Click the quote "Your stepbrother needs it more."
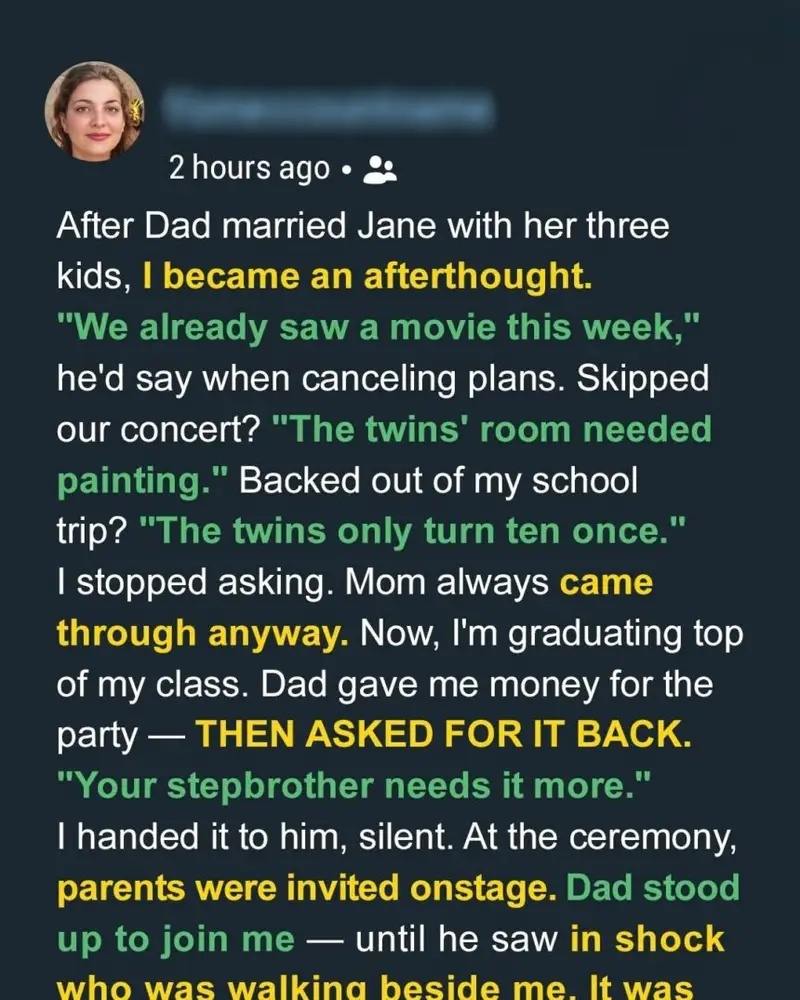The width and height of the screenshot is (800, 1000). coord(355,786)
